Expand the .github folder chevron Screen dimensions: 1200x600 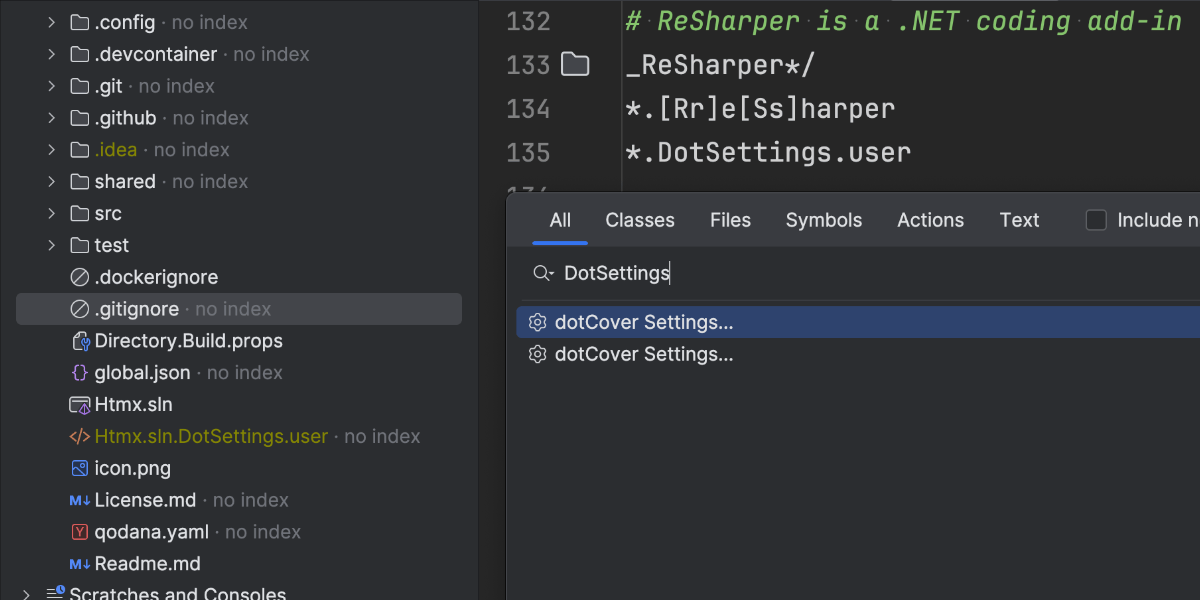(x=51, y=118)
